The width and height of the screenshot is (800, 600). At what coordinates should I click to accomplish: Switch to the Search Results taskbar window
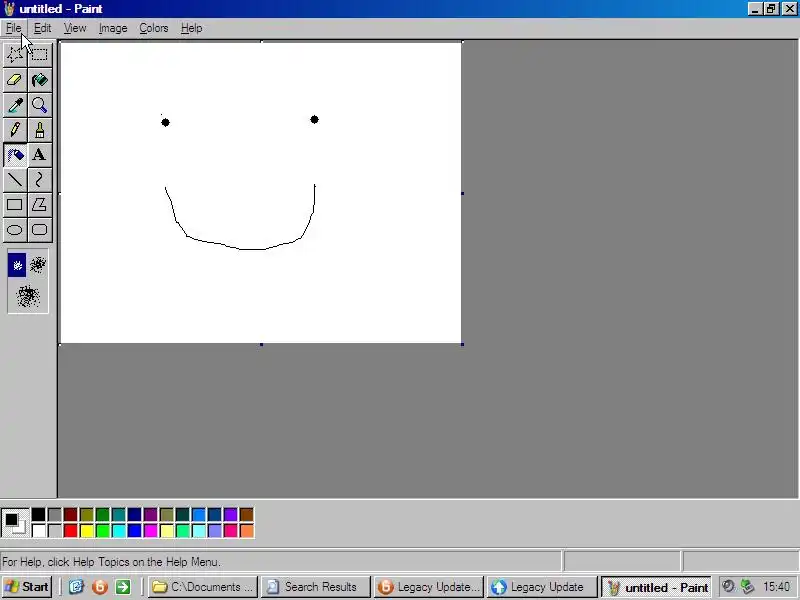coord(316,587)
